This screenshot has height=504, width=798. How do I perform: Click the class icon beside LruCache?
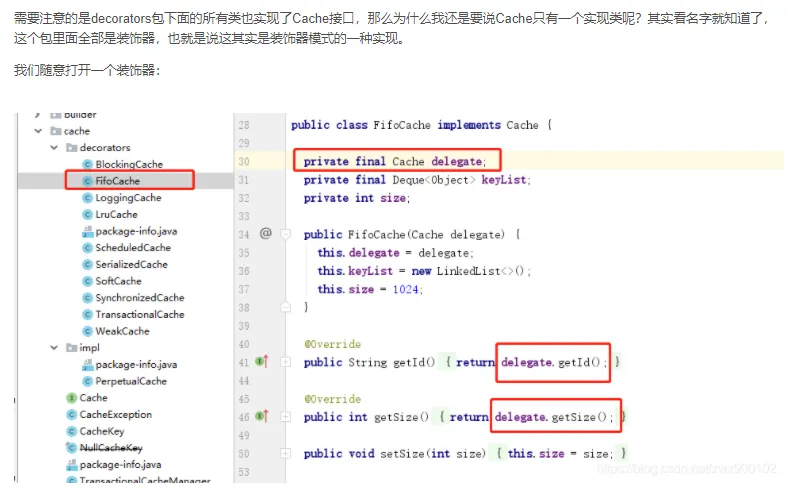(88, 214)
